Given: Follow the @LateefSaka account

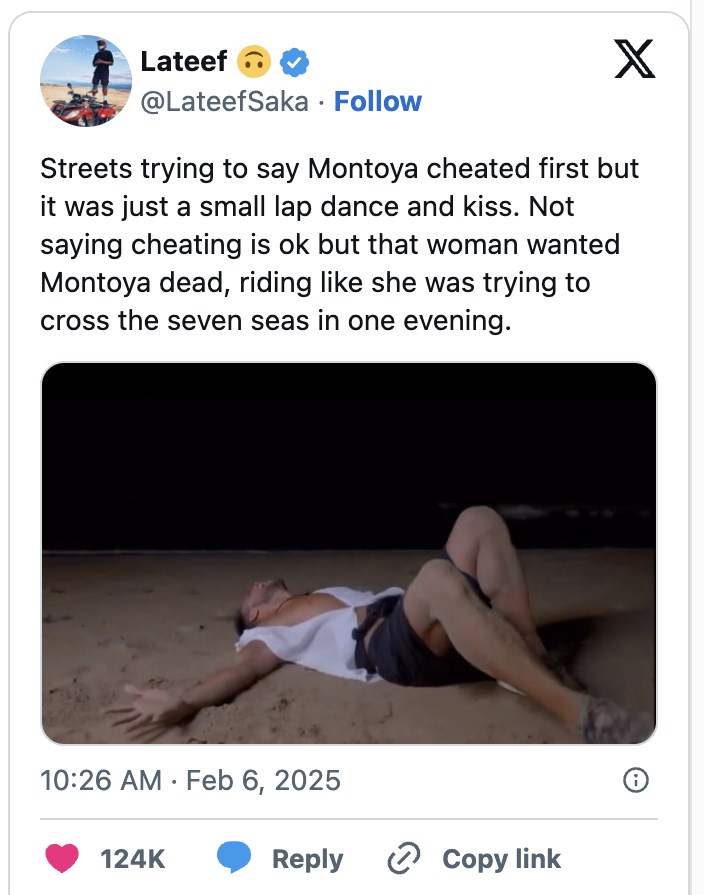Looking at the screenshot, I should tap(378, 101).
